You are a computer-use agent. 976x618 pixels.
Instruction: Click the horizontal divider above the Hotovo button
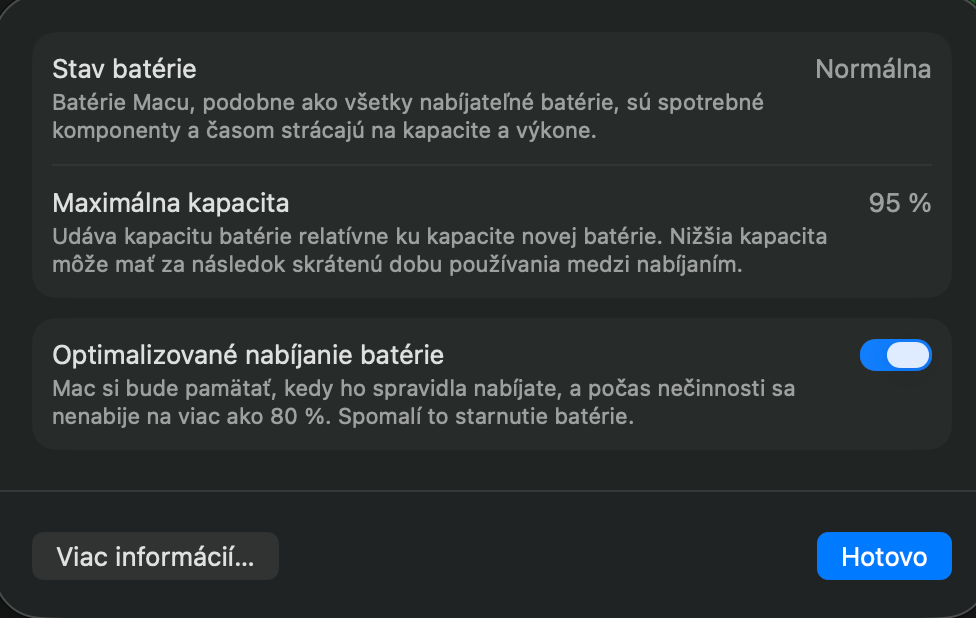pyautogui.click(x=488, y=491)
